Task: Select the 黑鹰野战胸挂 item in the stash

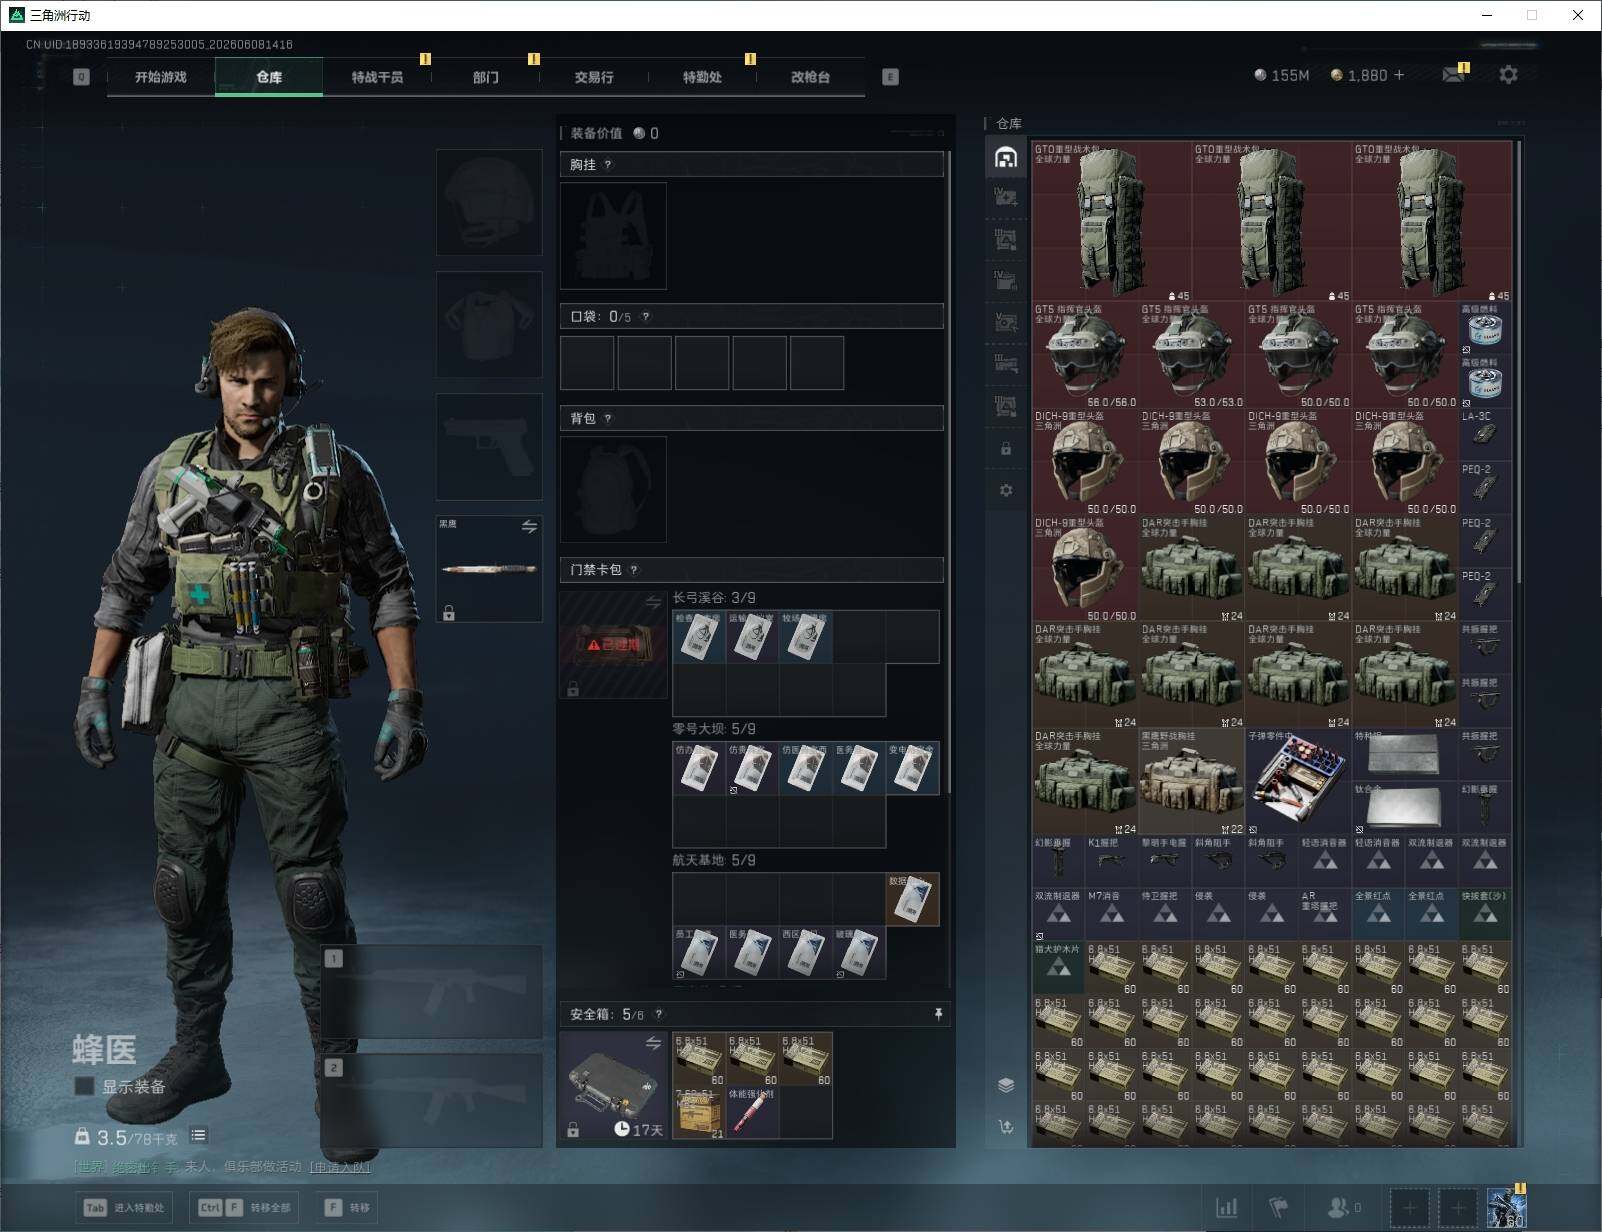Action: pos(1191,781)
